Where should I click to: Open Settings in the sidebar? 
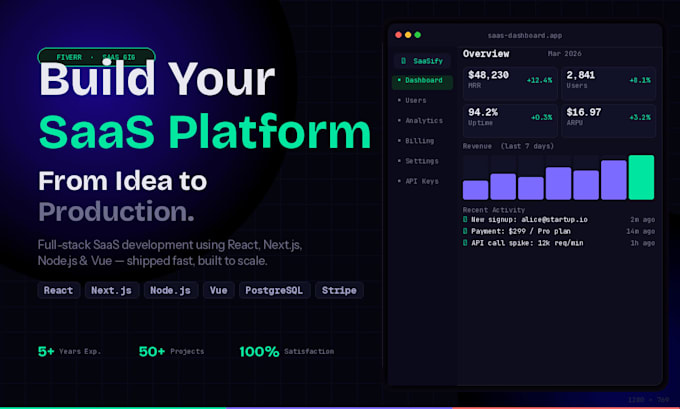tap(418, 161)
